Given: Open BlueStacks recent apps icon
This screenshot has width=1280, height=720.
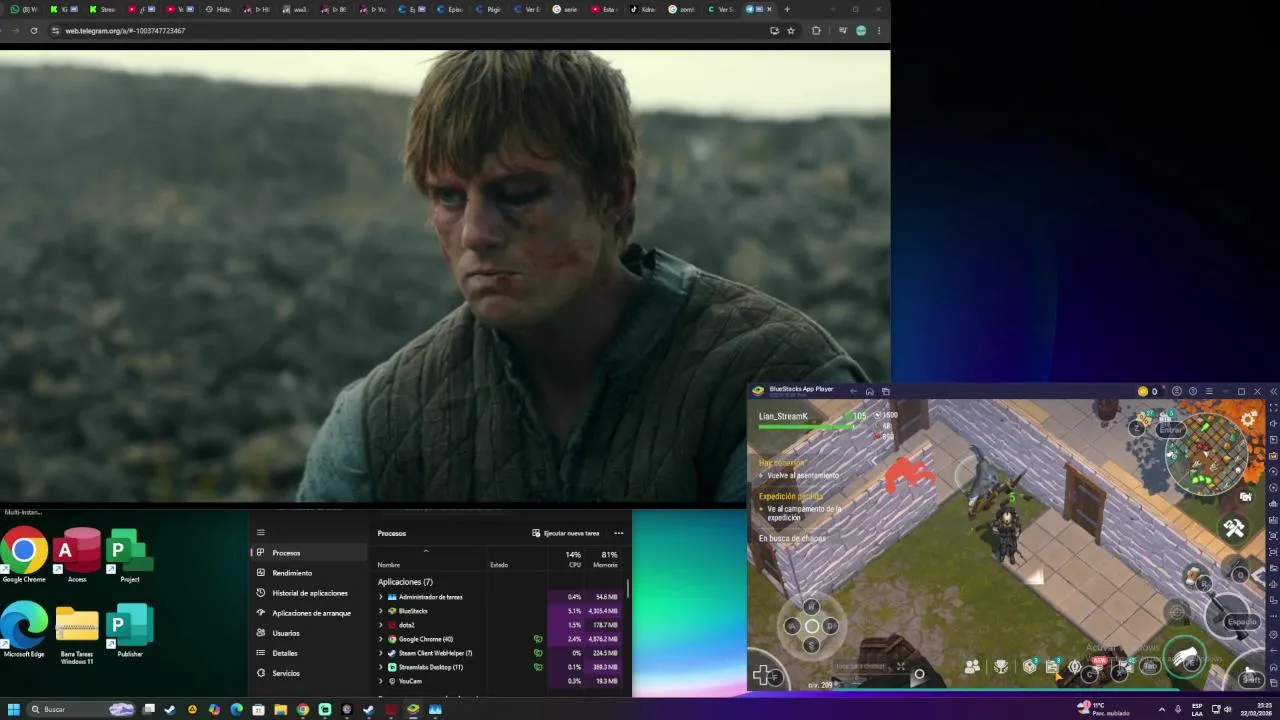Looking at the screenshot, I should 885,391.
